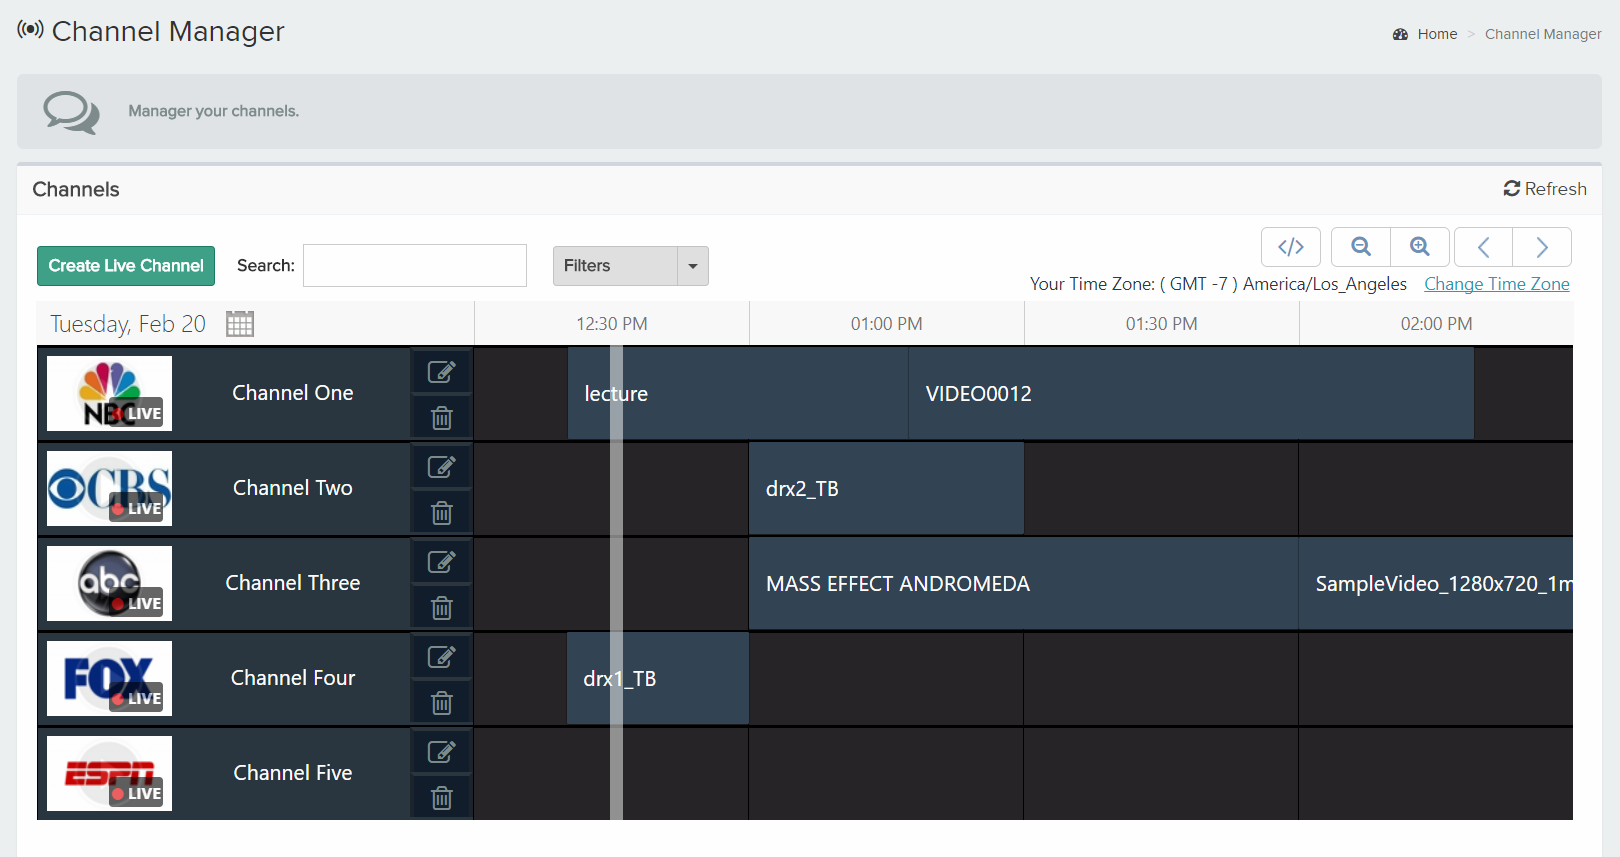Go to Home breadcrumb link
Viewport: 1620px width, 857px height.
click(x=1437, y=34)
